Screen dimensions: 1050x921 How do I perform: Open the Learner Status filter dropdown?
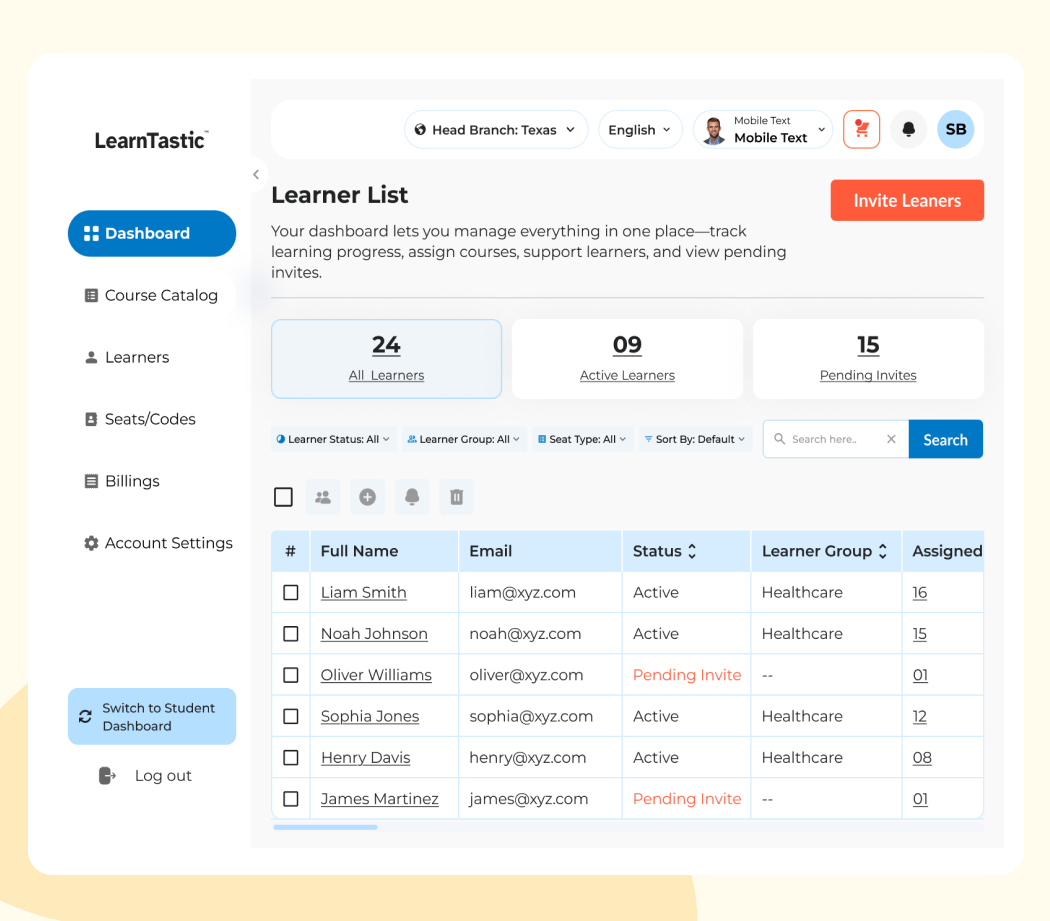(x=333, y=438)
